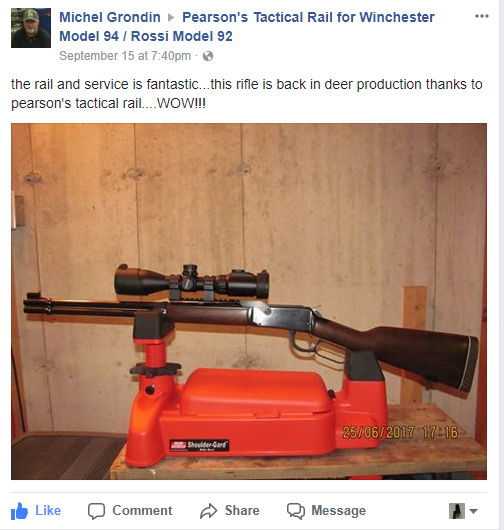This screenshot has height=530, width=504.
Task: Click the Like text label
Action: point(48,510)
